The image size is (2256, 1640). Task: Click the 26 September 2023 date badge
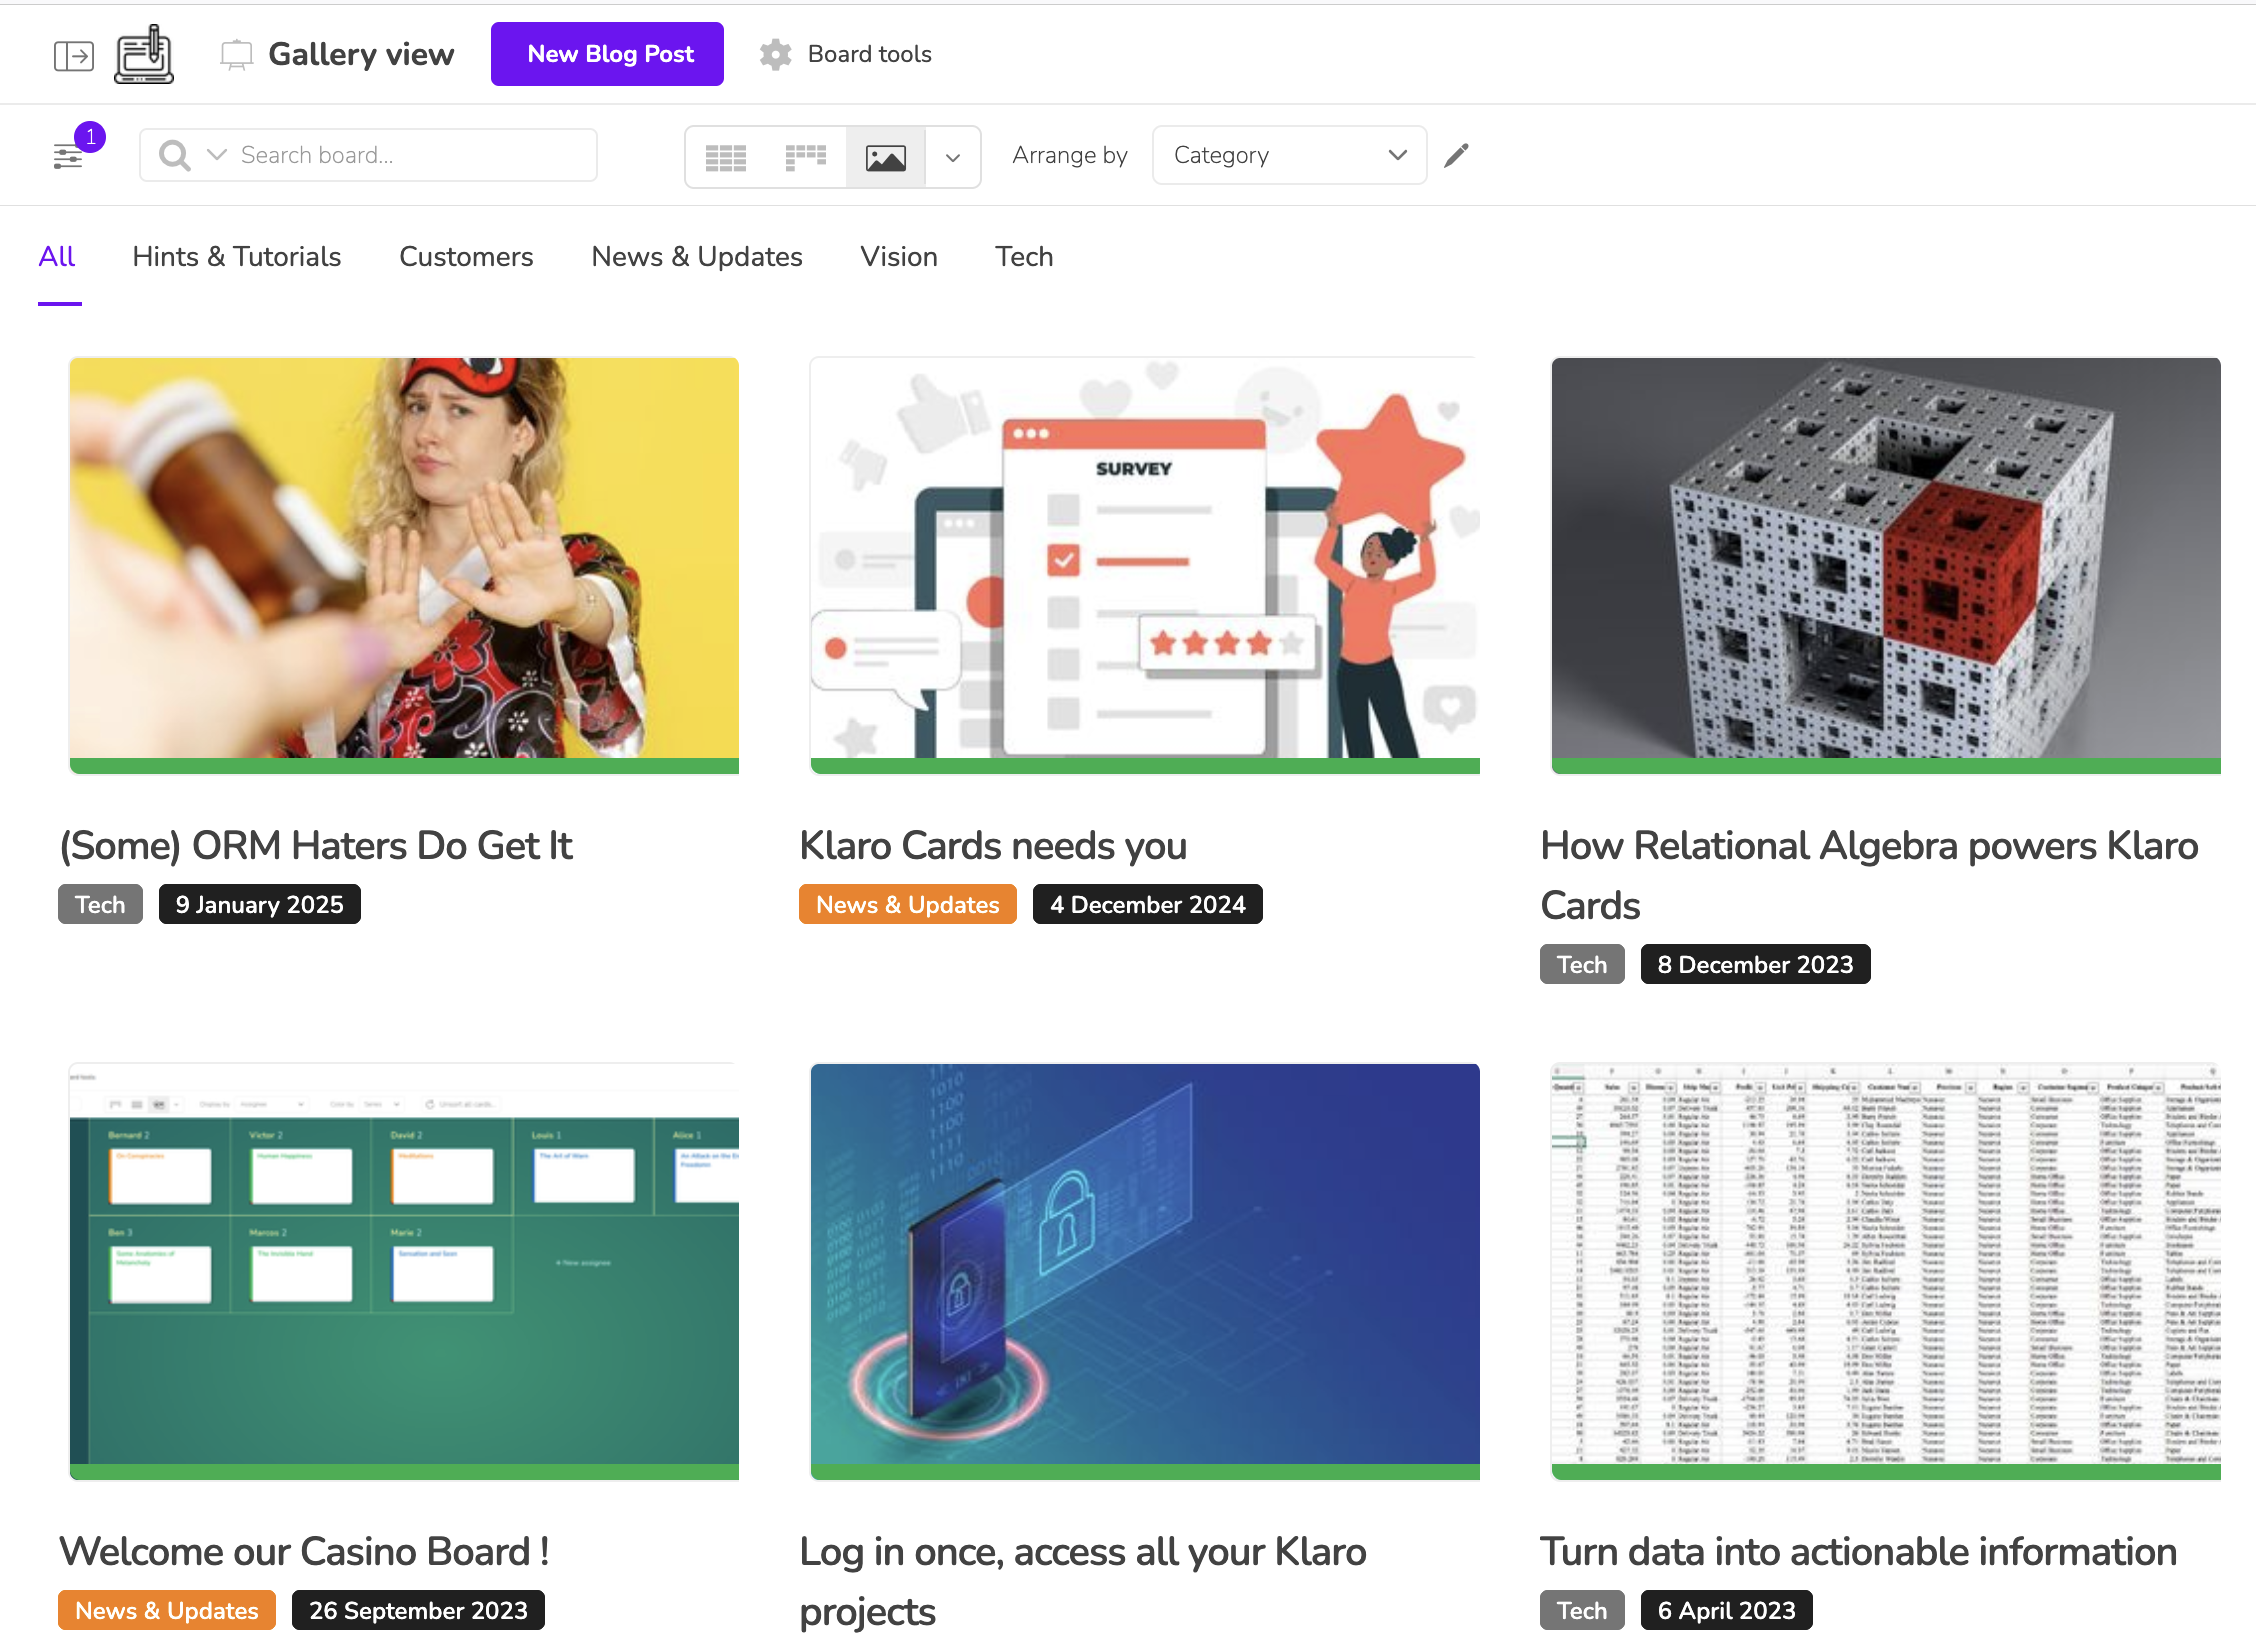click(x=418, y=1611)
